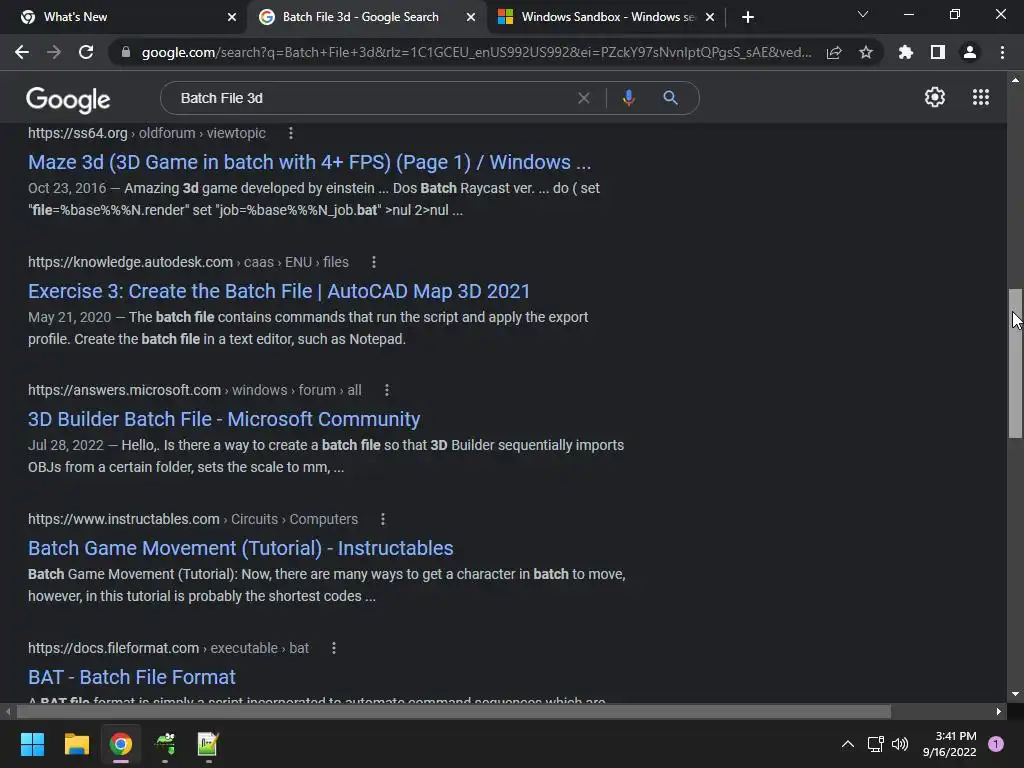Screen dimensions: 1024x768
Task: Open the Chrome profile avatar menu
Action: click(x=970, y=52)
